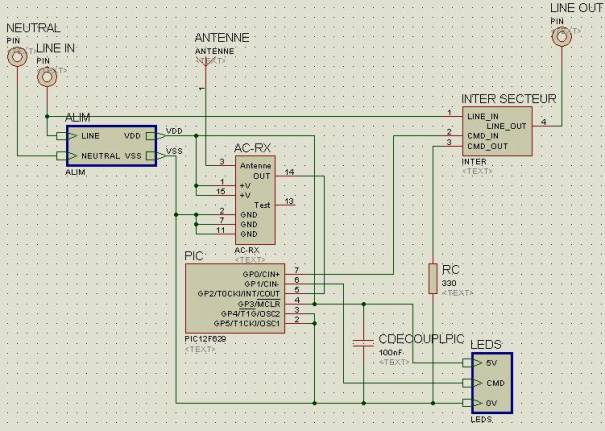Click pin number 14 on AC-RX

click(289, 172)
